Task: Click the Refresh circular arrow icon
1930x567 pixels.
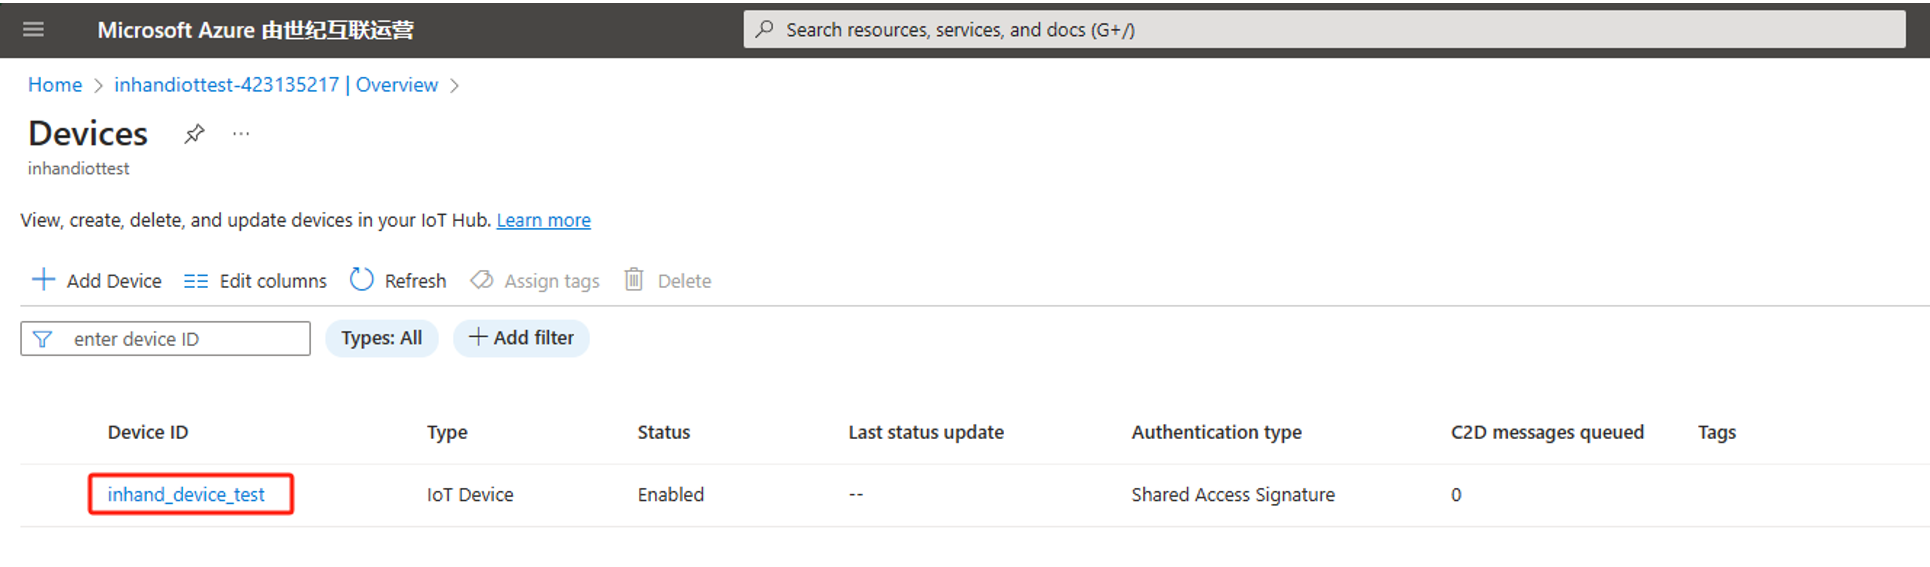Action: pos(361,280)
